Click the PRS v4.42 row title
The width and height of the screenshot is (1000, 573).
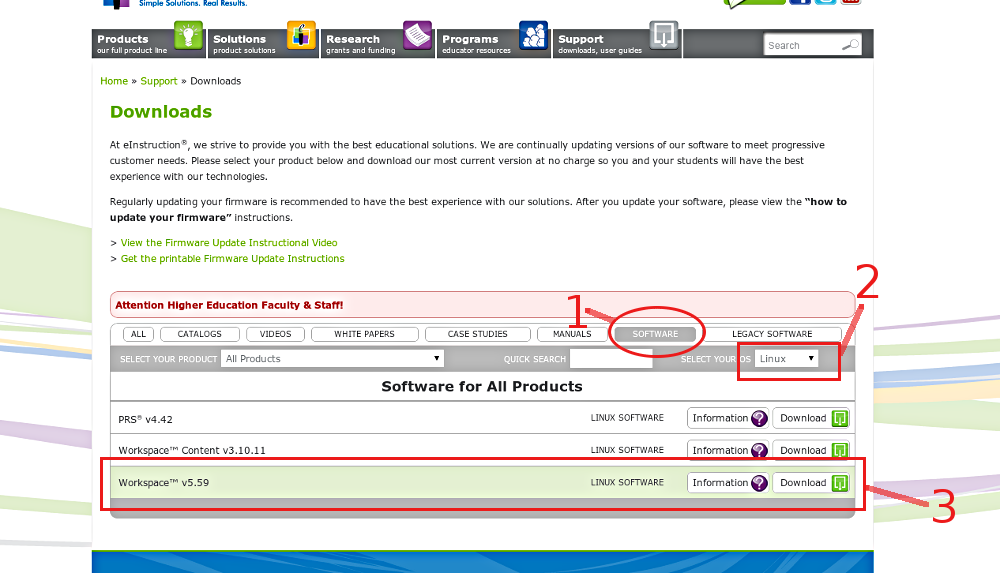click(145, 419)
